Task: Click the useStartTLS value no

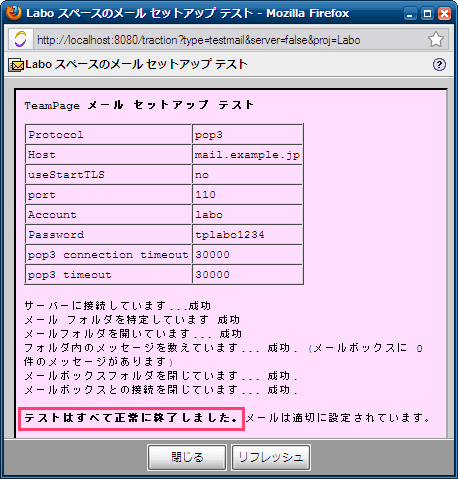Action: [x=247, y=175]
